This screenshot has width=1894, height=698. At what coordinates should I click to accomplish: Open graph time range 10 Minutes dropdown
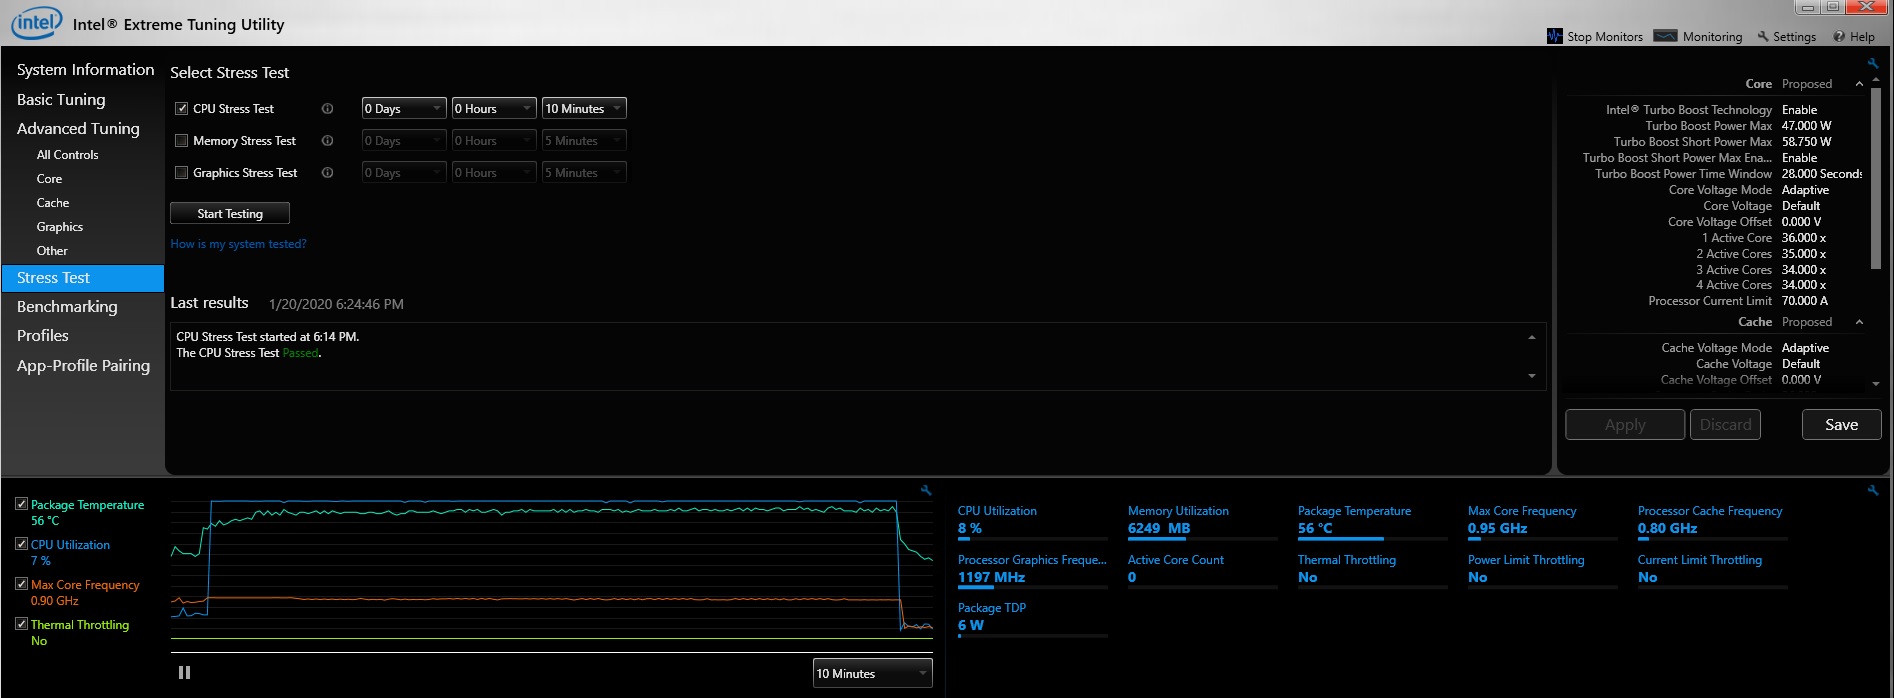tap(872, 673)
